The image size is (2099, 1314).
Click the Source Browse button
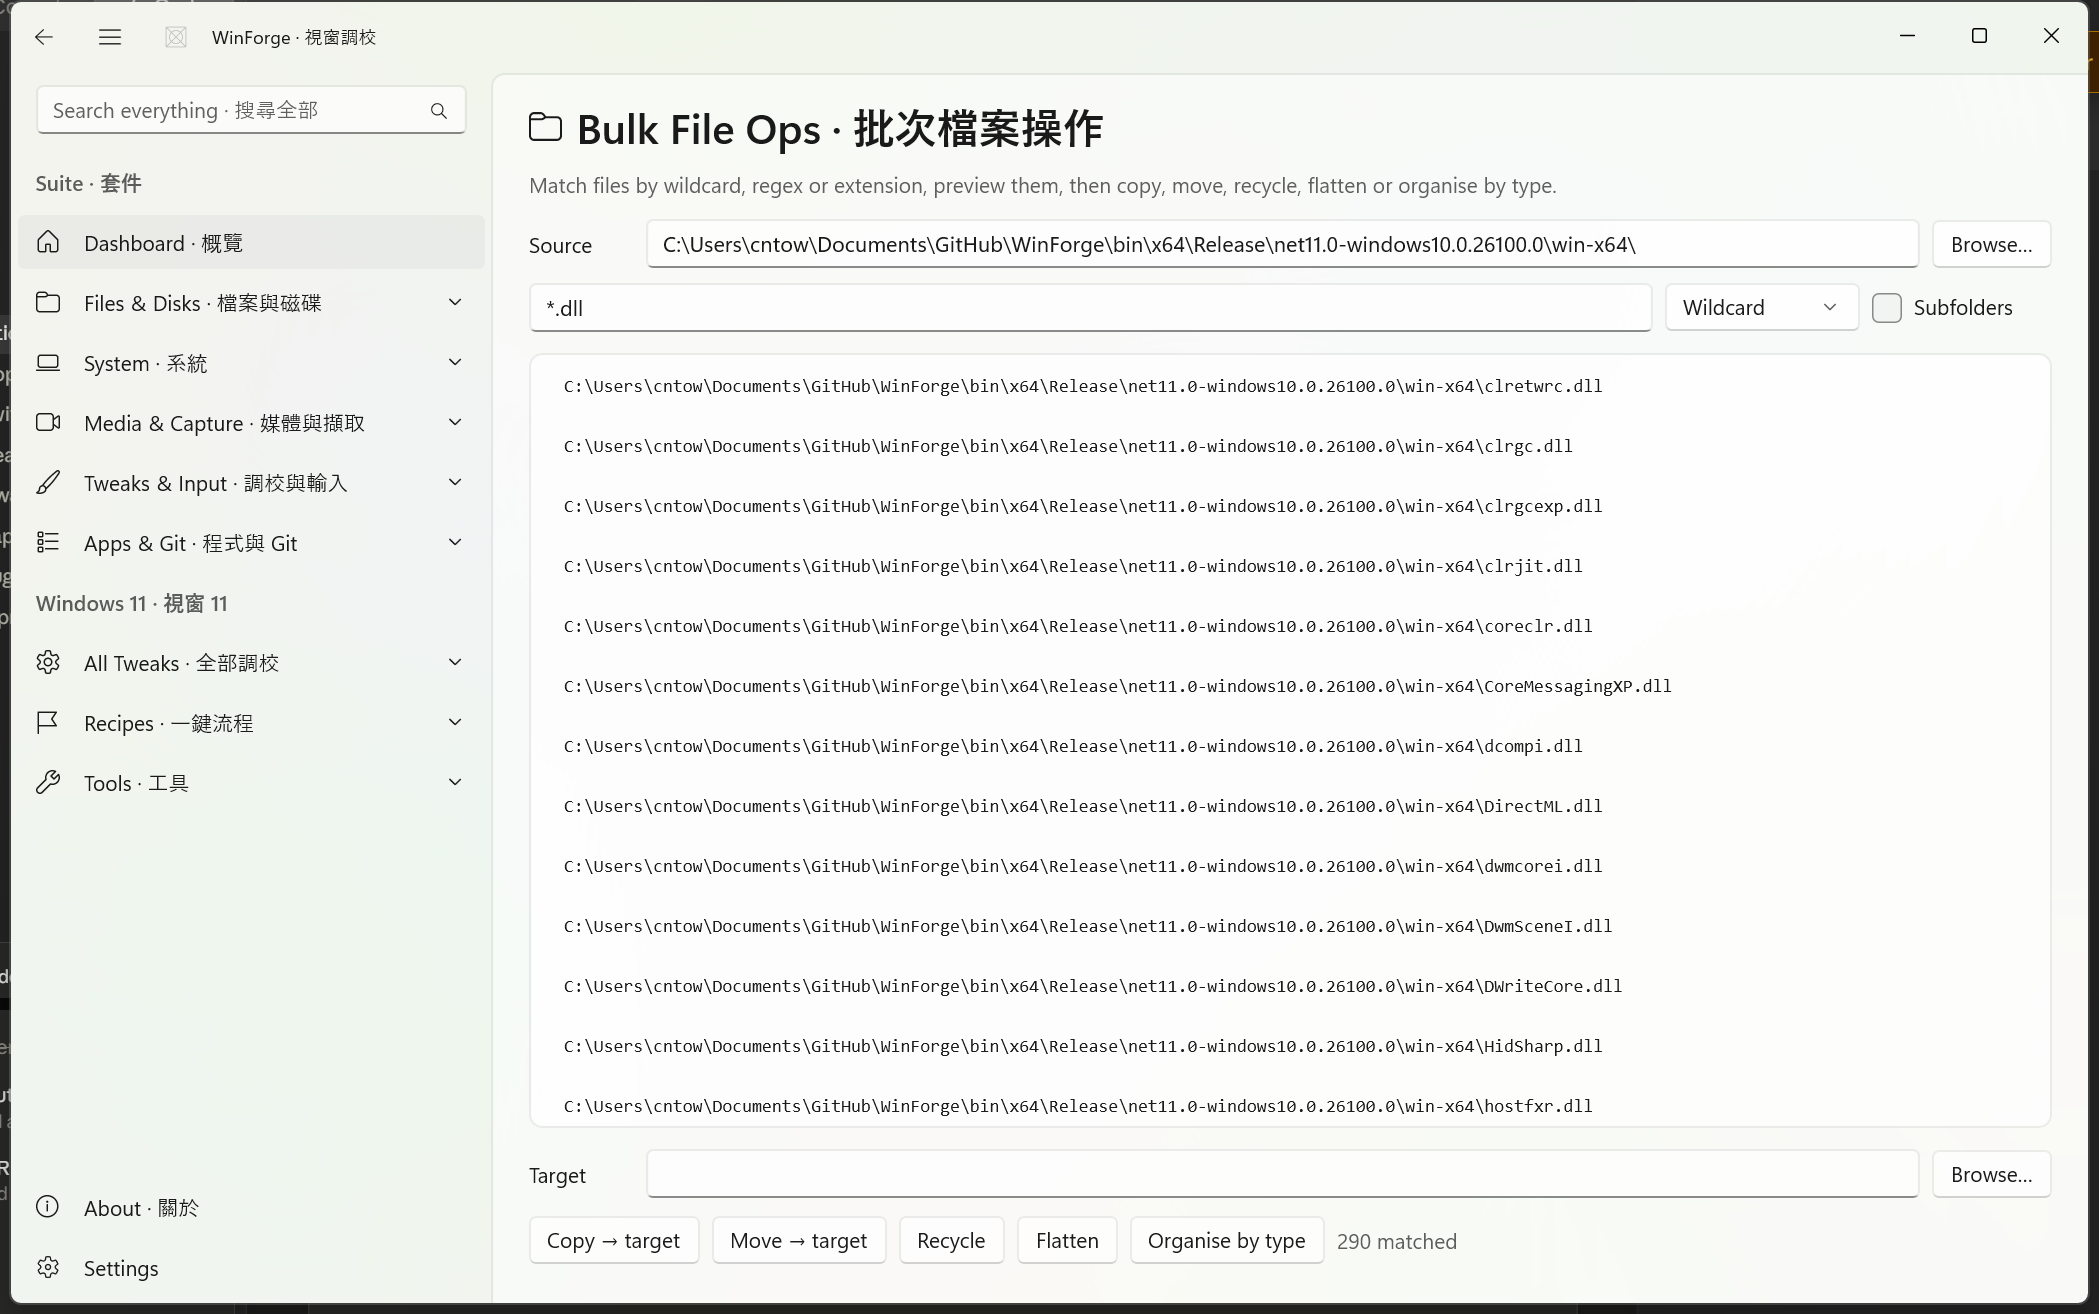tap(1991, 244)
